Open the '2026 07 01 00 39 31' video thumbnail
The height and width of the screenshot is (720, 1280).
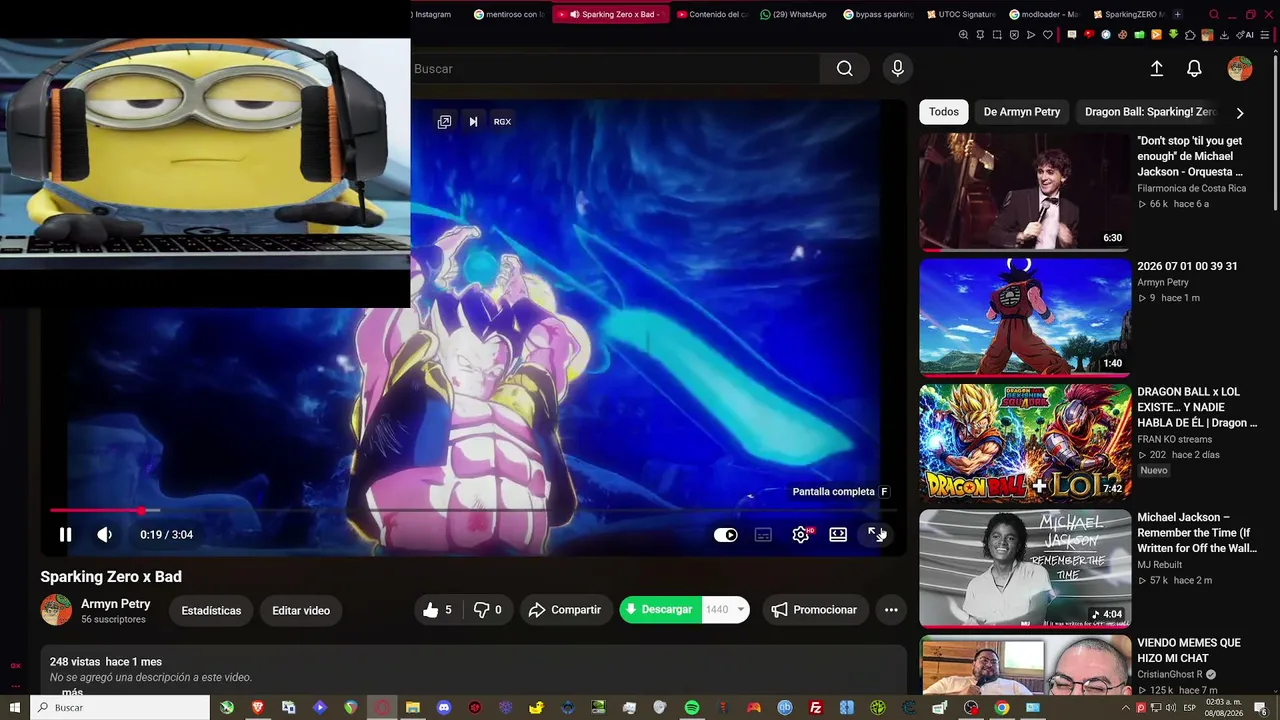(1025, 317)
